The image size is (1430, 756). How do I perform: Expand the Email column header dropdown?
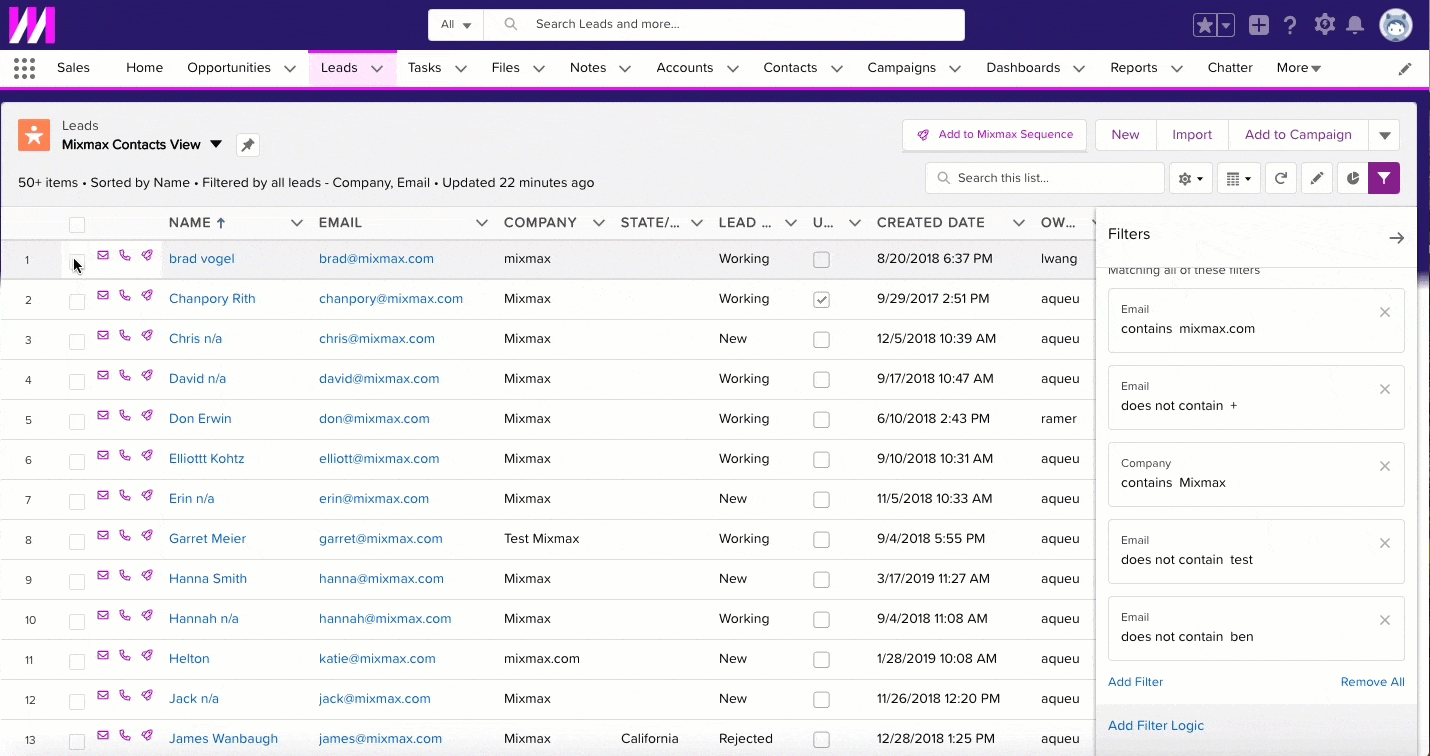pos(482,223)
